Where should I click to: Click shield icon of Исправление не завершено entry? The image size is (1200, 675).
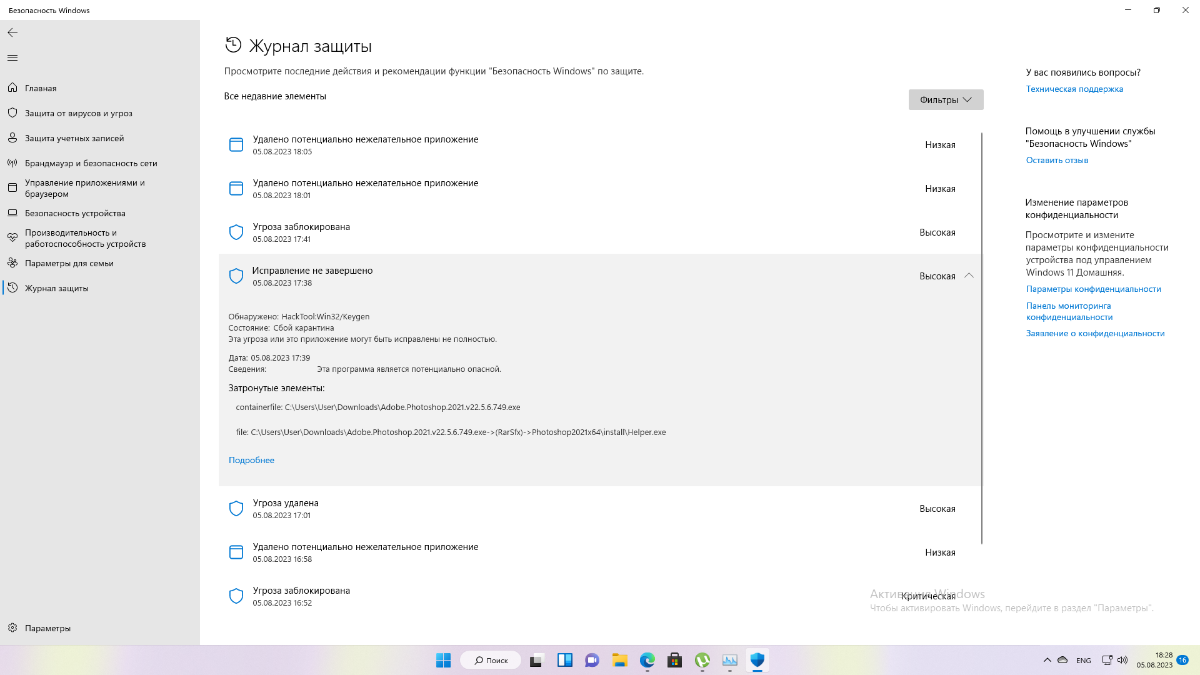pos(237,276)
